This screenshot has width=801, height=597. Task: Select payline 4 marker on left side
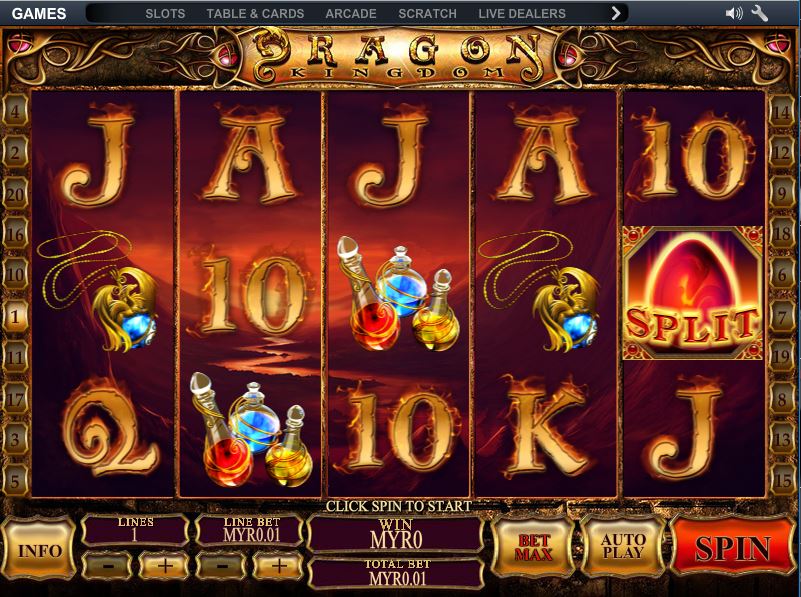[15, 111]
